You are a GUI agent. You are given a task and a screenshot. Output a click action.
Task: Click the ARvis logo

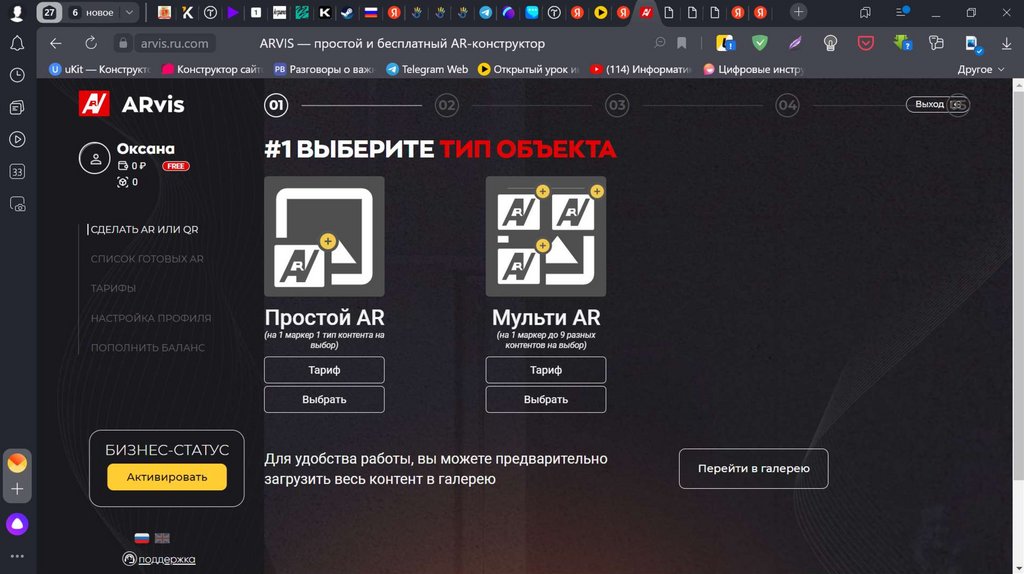click(131, 104)
